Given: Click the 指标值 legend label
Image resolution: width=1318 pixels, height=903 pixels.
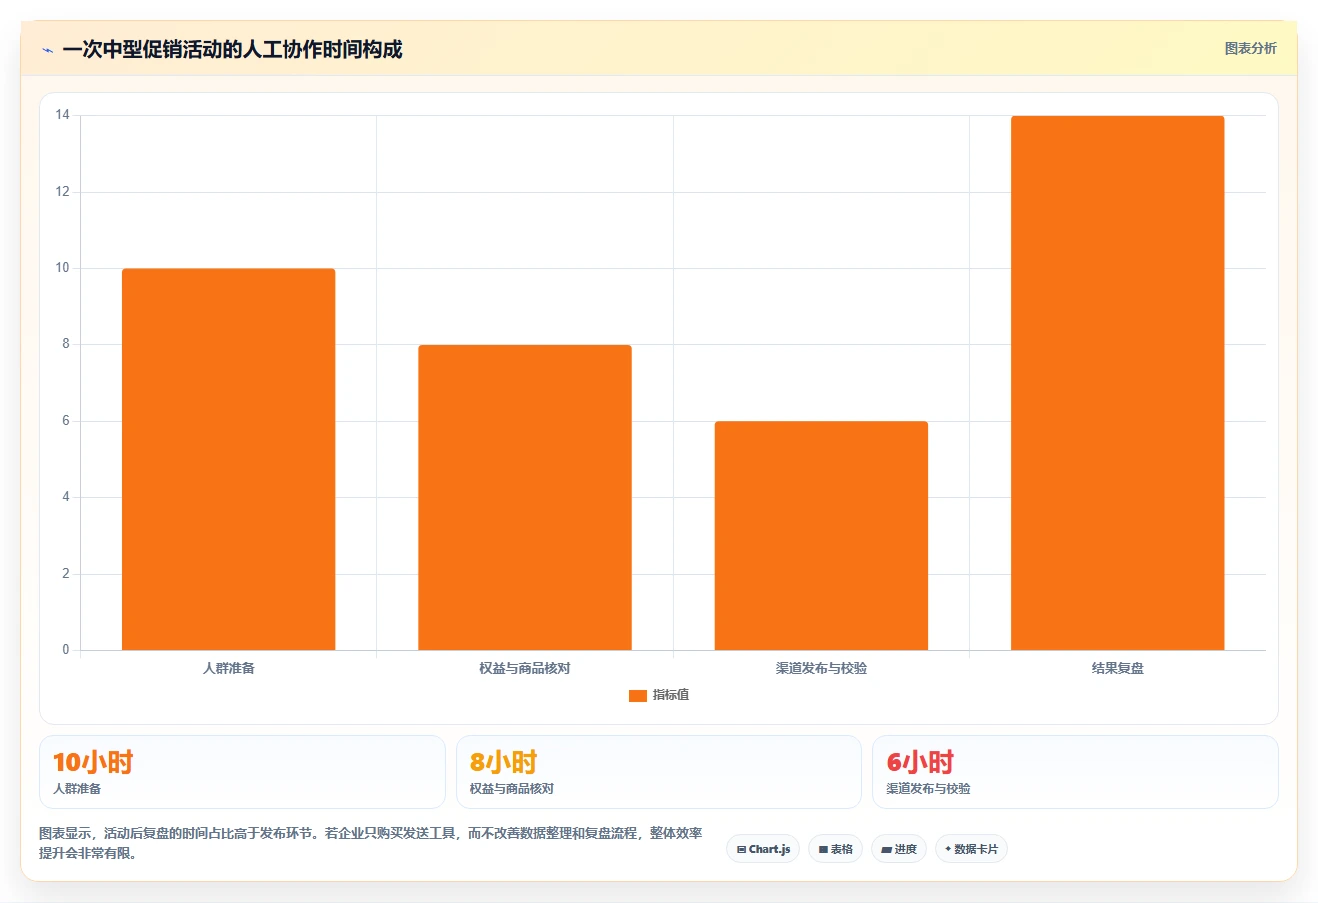Looking at the screenshot, I should [671, 695].
